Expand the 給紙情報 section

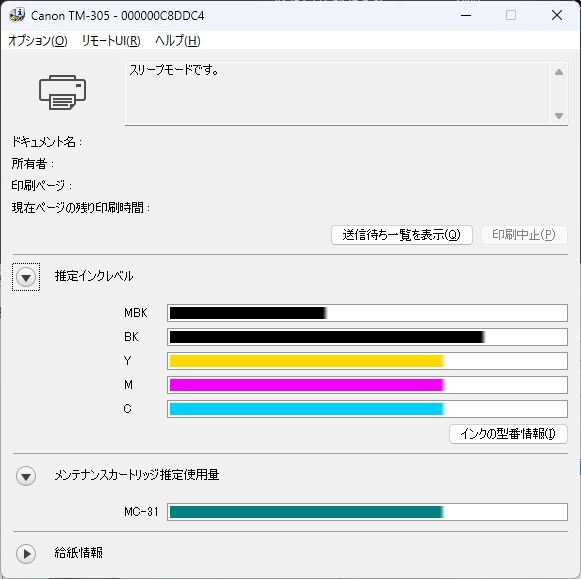coord(26,554)
